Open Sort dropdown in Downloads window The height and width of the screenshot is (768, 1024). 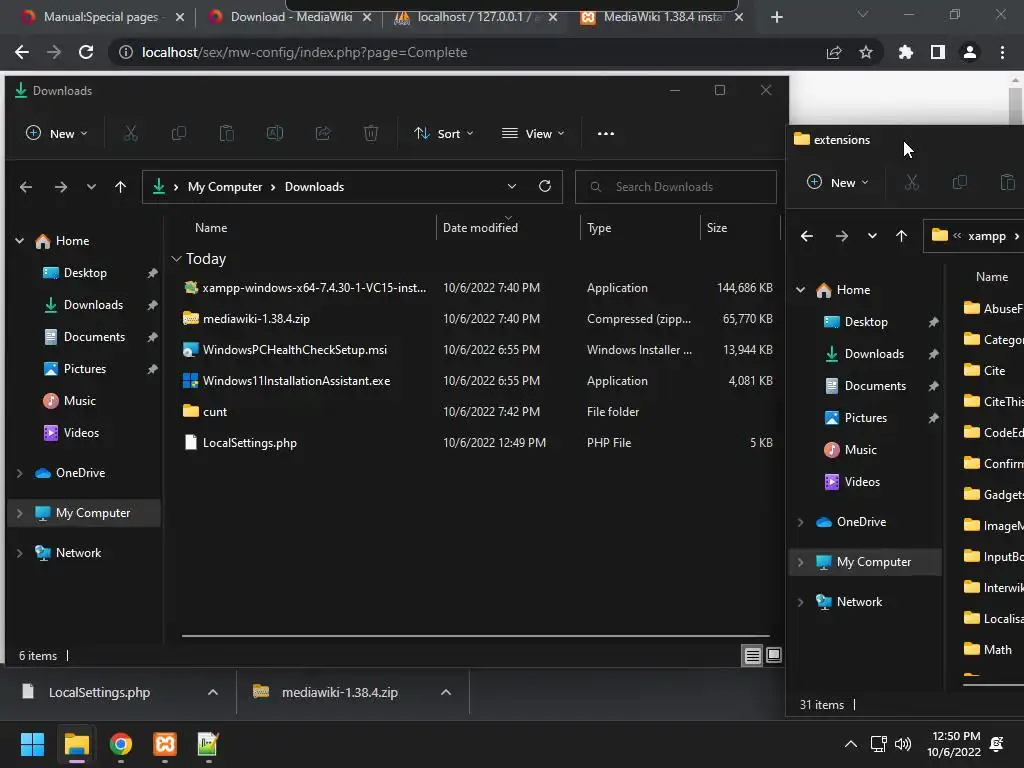pos(444,133)
